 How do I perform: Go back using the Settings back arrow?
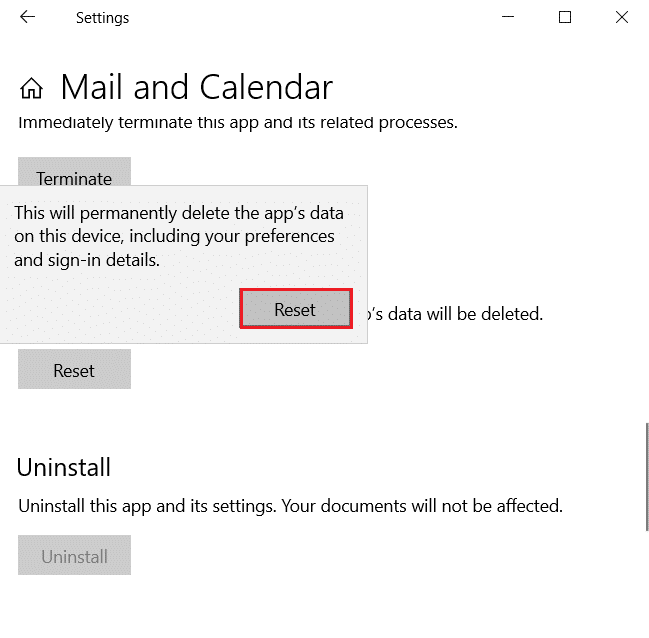tap(27, 17)
